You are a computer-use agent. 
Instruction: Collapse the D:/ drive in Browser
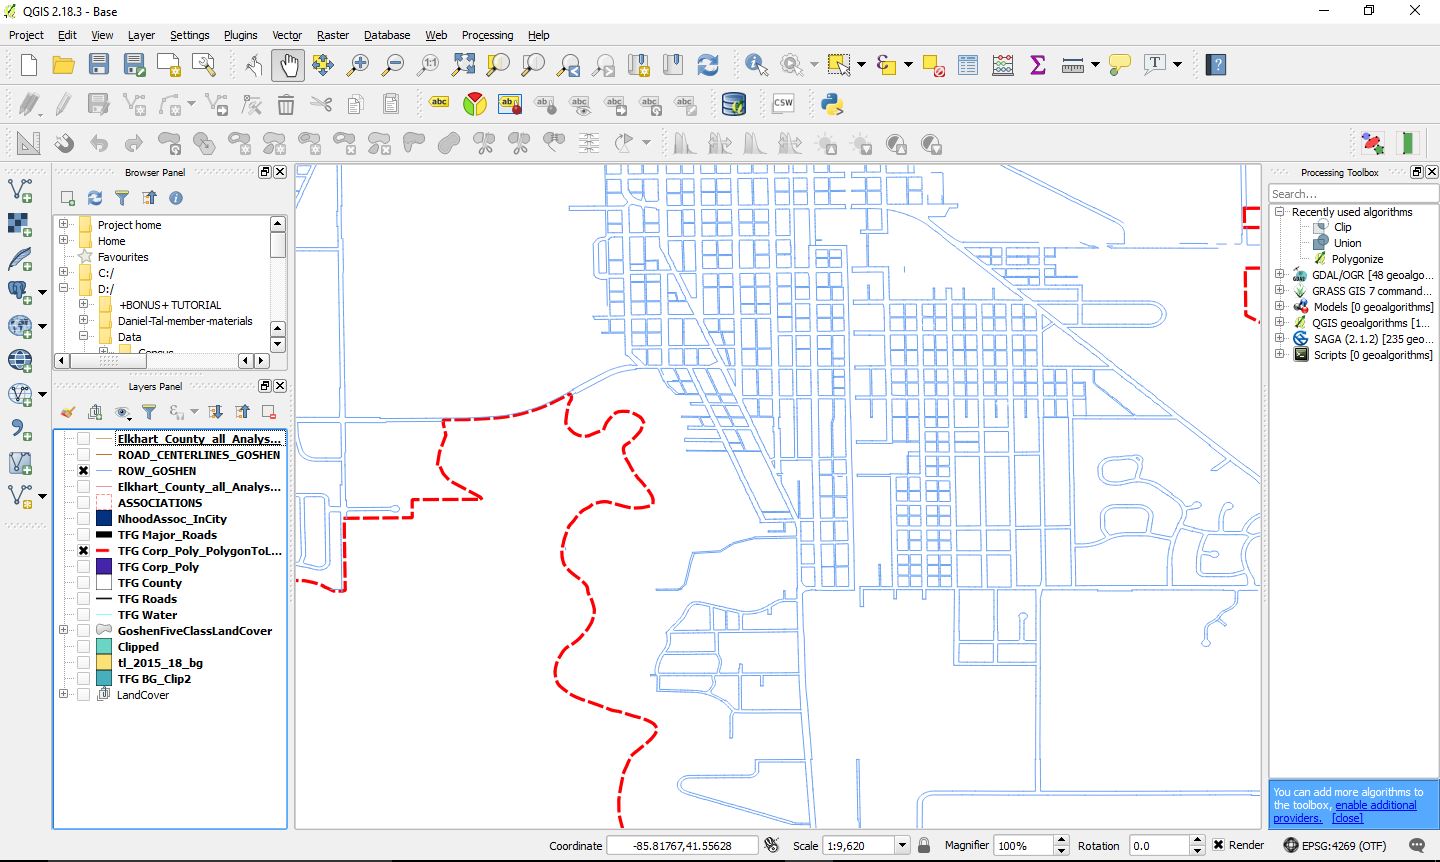(64, 288)
